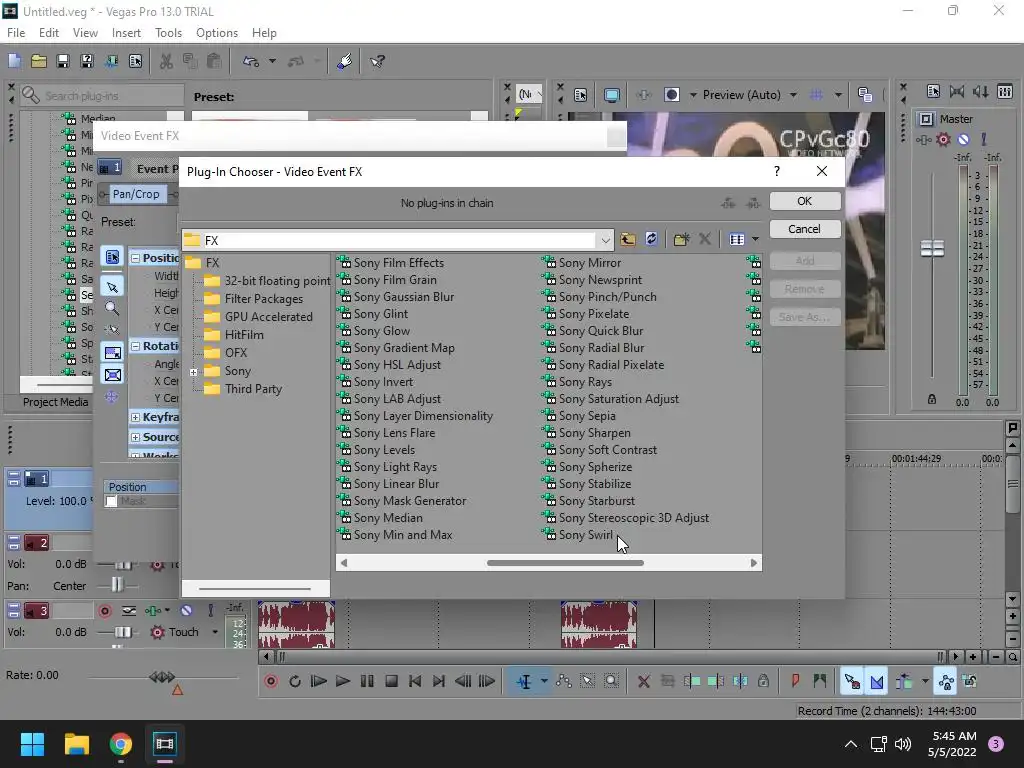Image resolution: width=1024 pixels, height=768 pixels.
Task: Click the Go to End transport button
Action: (439, 681)
